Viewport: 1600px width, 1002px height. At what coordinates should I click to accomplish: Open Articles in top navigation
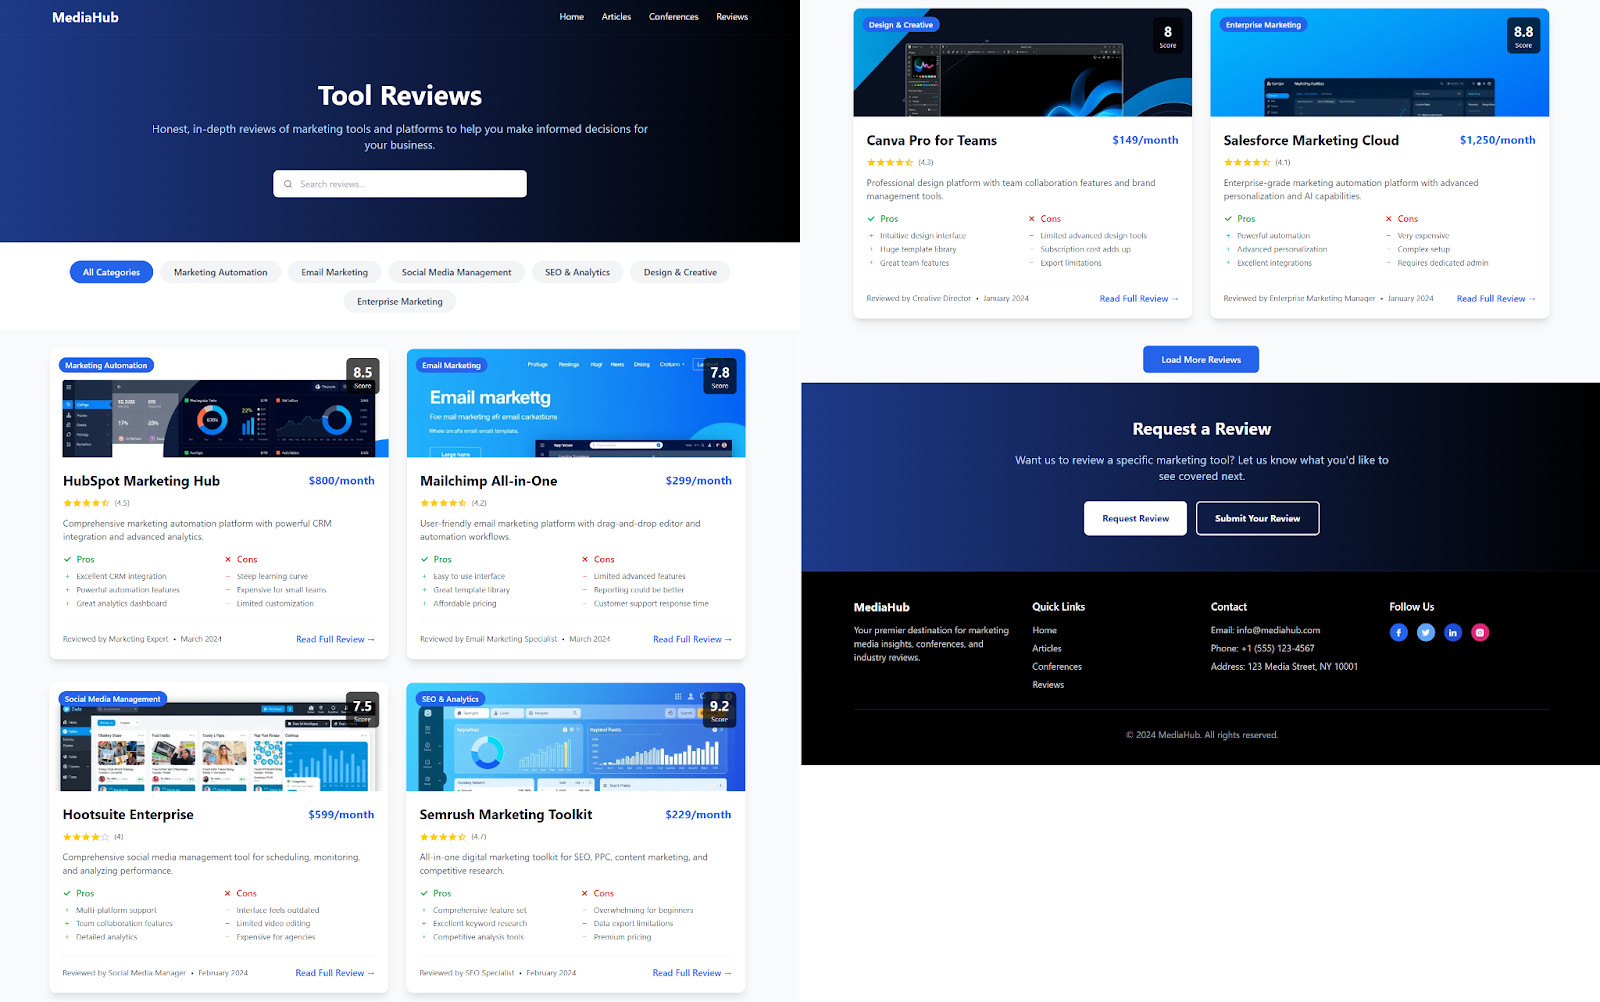tap(616, 17)
